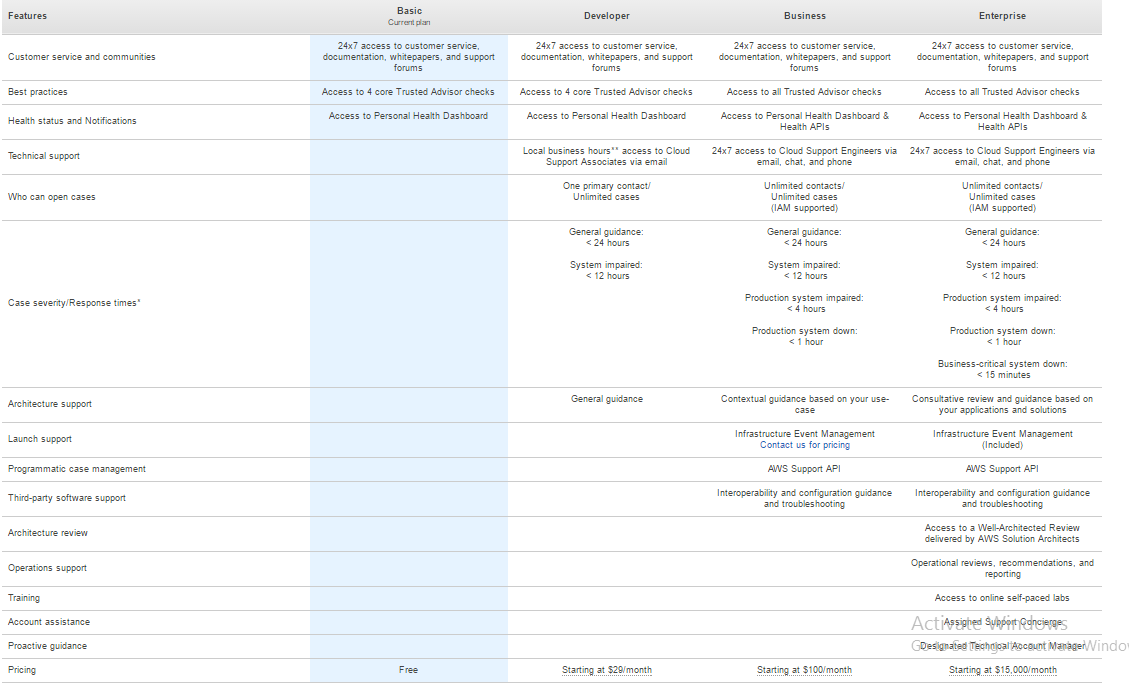Viewport: 1129px width, 687px height.
Task: Click the 'Free' pricing cell for Basic
Action: [408, 670]
